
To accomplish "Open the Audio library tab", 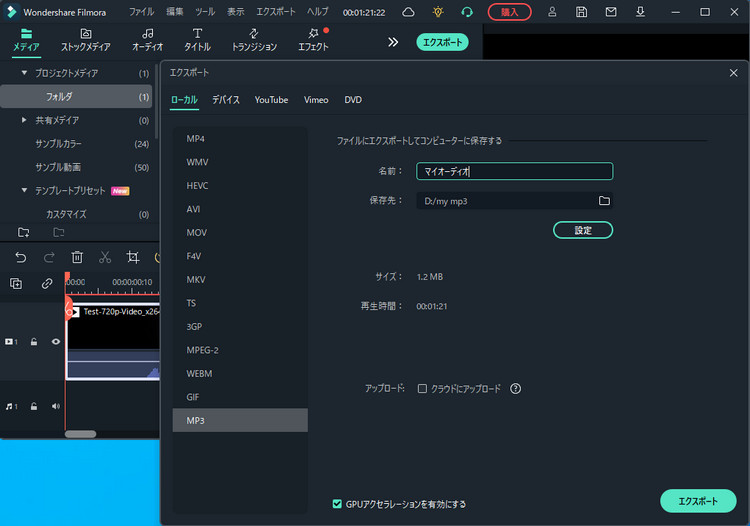I will 148,40.
